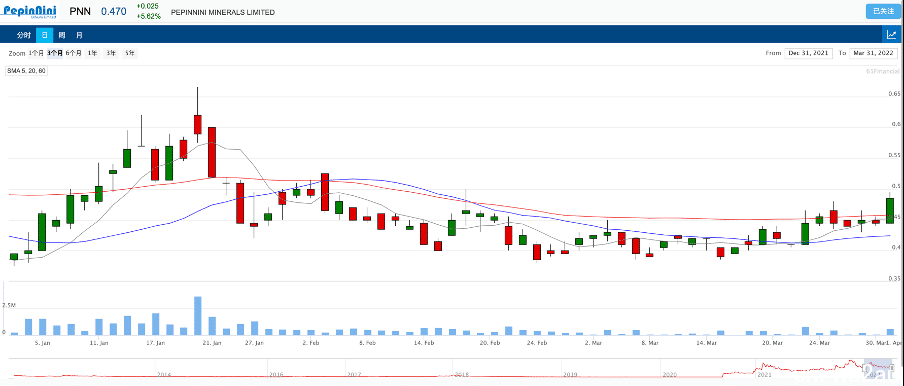
Task: Click the 2.5M volume axis label
Action: coord(8,305)
